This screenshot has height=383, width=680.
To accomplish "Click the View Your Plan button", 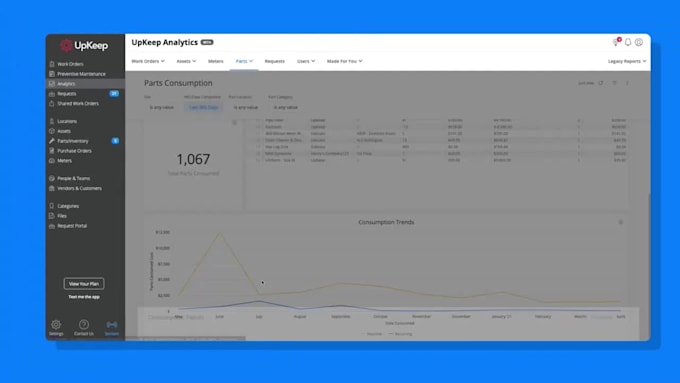I will 84,284.
